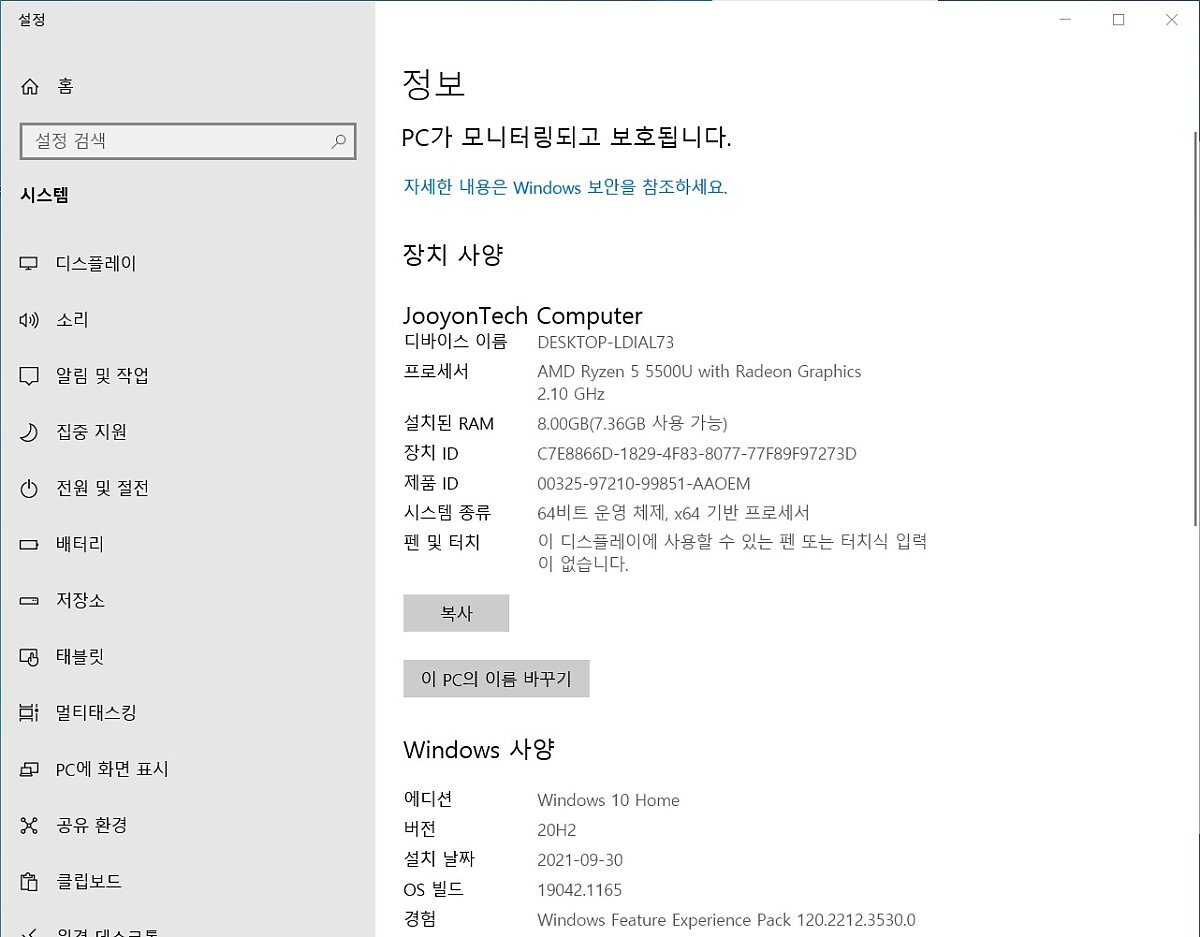Click the Battery icon
Image resolution: width=1200 pixels, height=937 pixels.
point(29,545)
